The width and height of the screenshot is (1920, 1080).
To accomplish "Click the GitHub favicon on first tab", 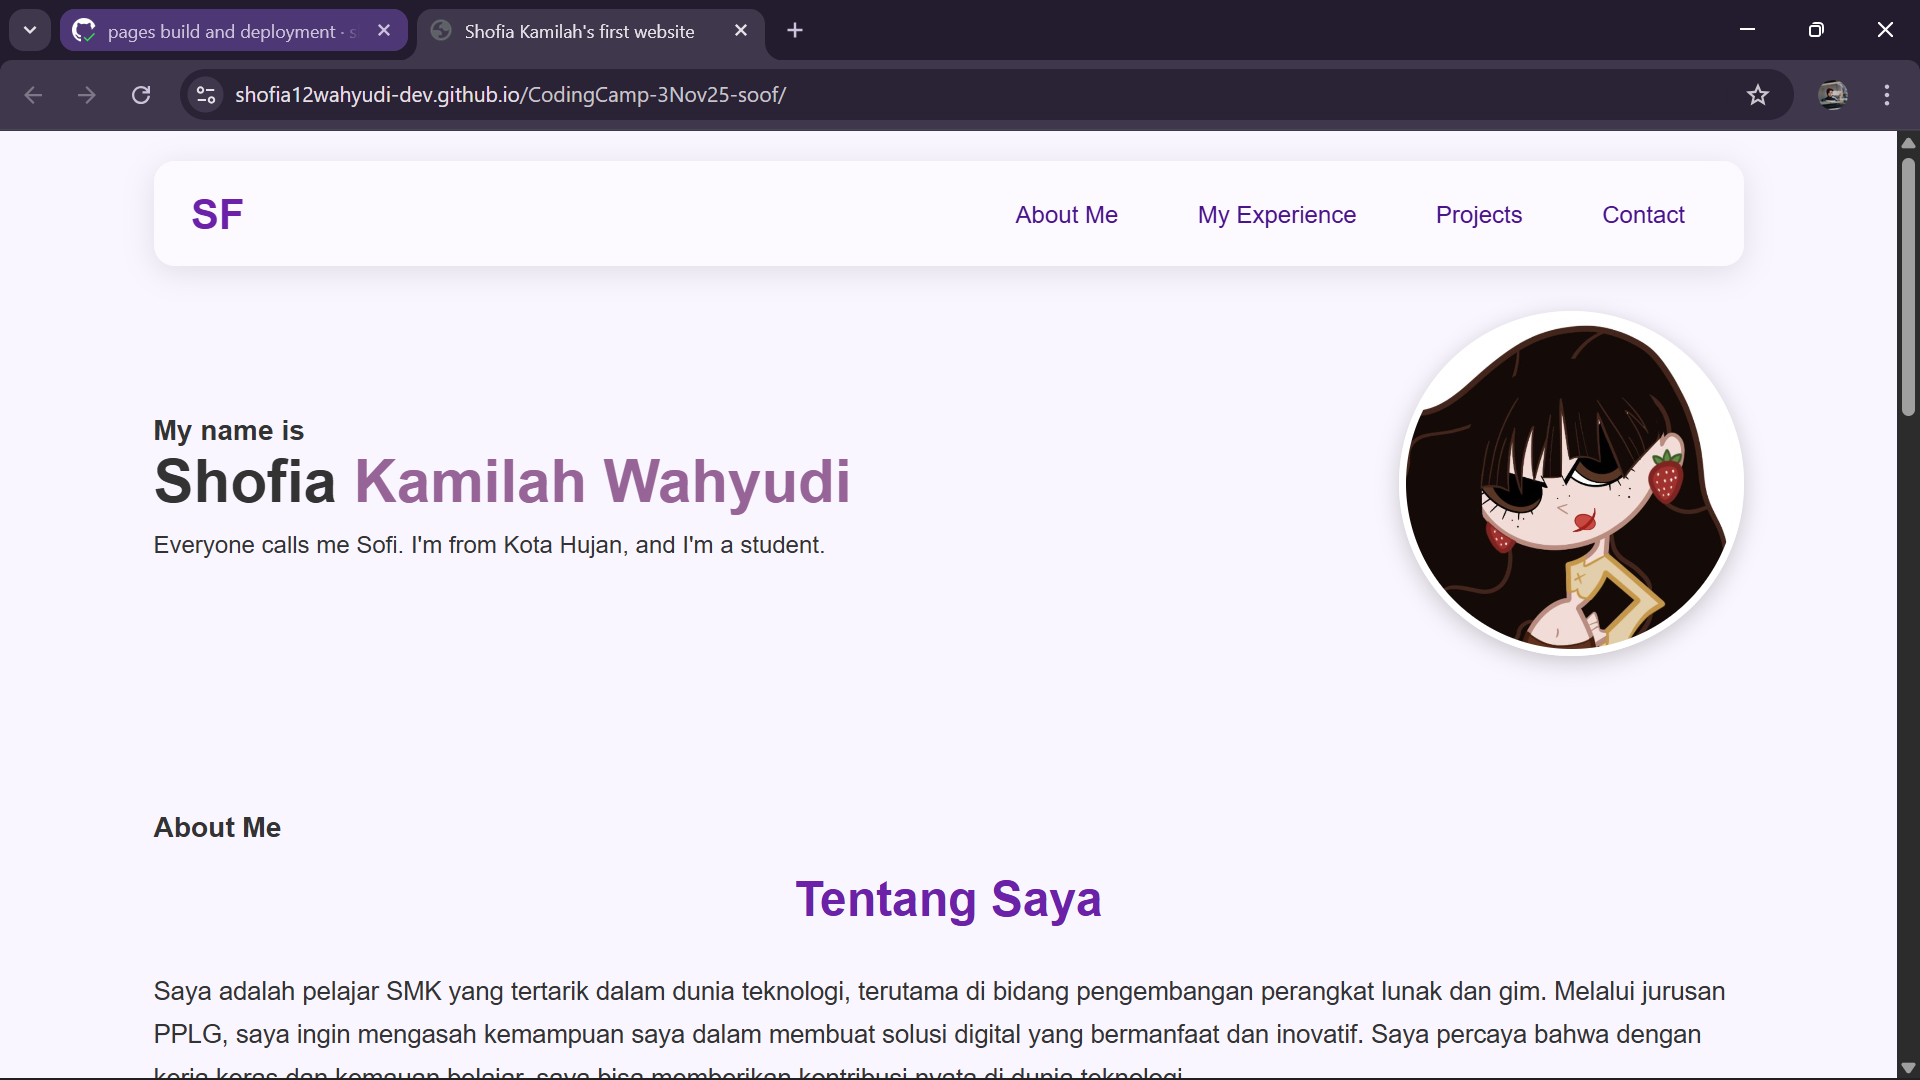I will click(x=84, y=30).
